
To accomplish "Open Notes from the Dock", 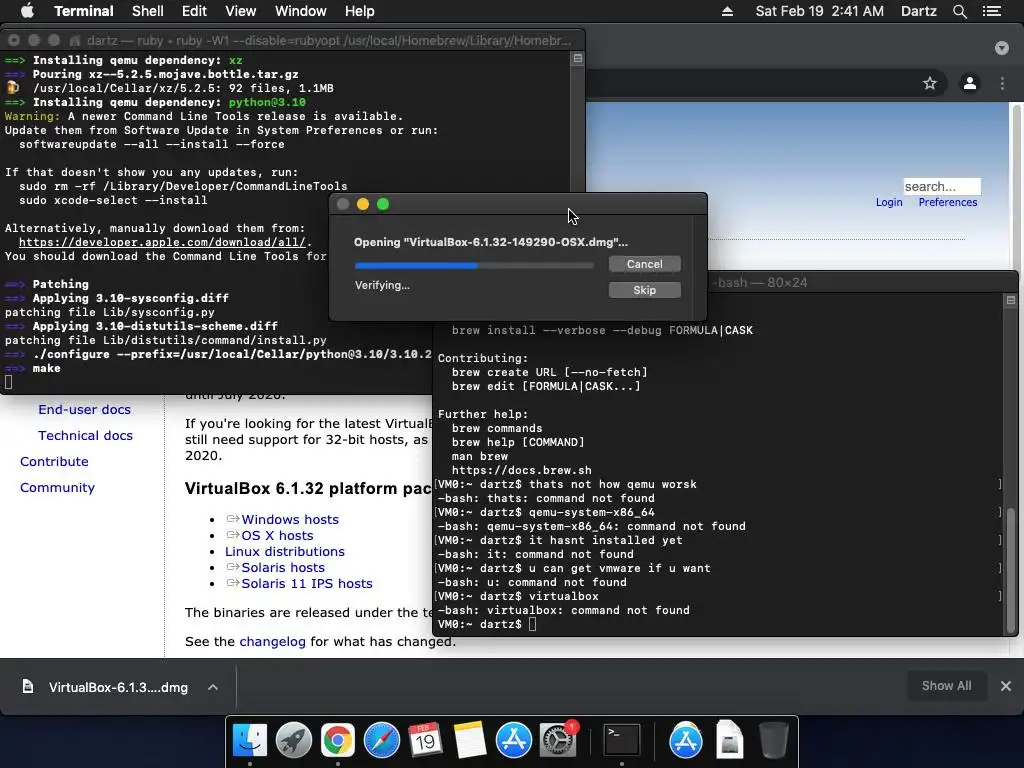I will (470, 740).
